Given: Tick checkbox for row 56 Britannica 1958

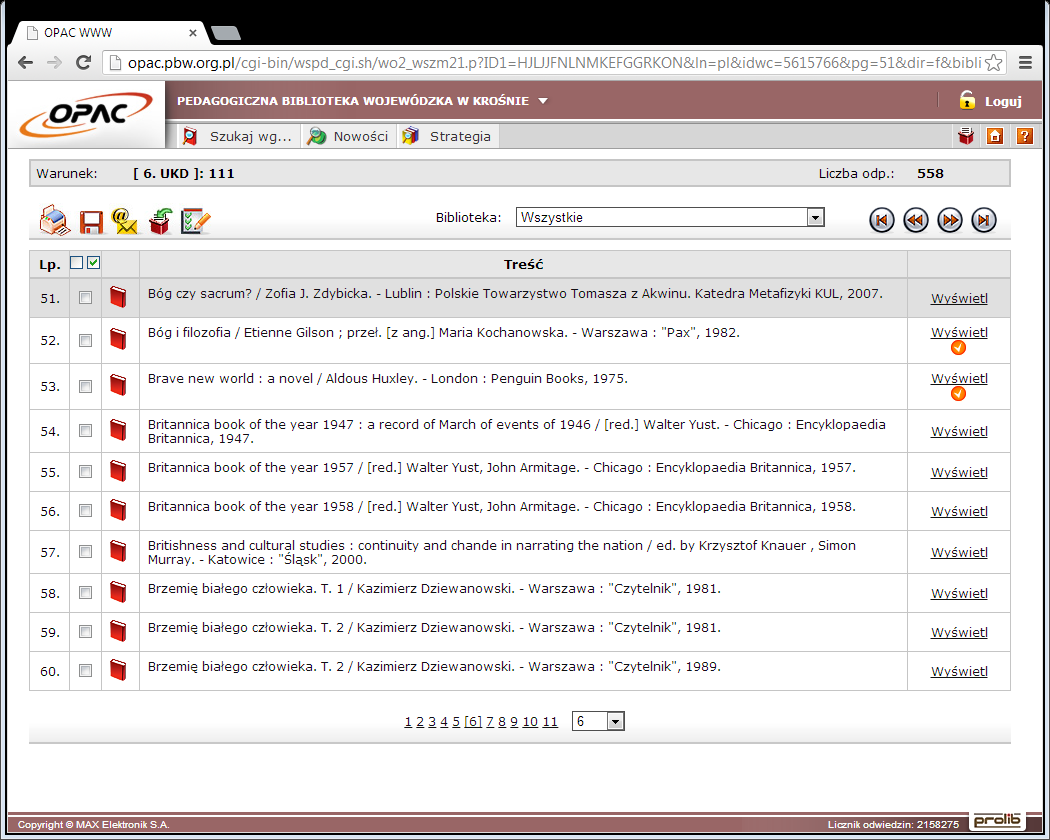Looking at the screenshot, I should click(85, 511).
